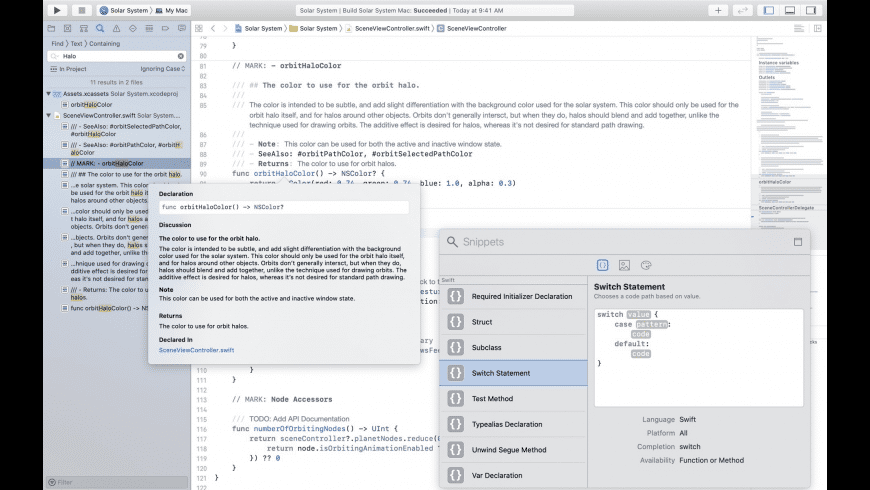This screenshot has height=490, width=870.
Task: Open the Library with the plus button
Action: [x=718, y=10]
